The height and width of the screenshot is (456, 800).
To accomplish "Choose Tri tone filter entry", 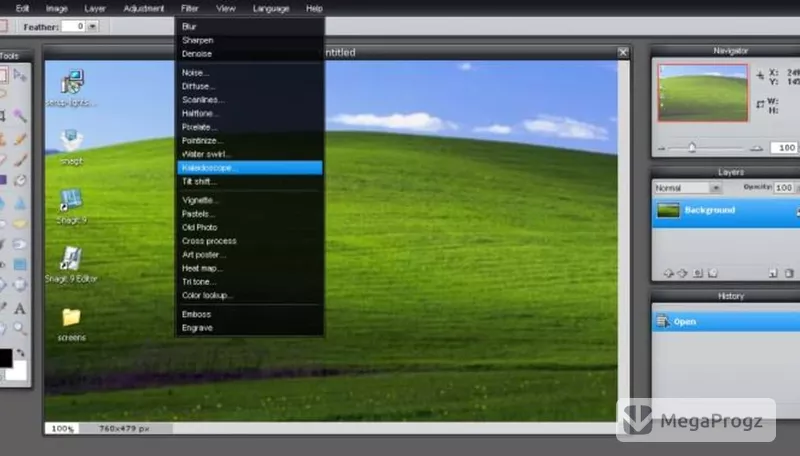I will pos(250,282).
